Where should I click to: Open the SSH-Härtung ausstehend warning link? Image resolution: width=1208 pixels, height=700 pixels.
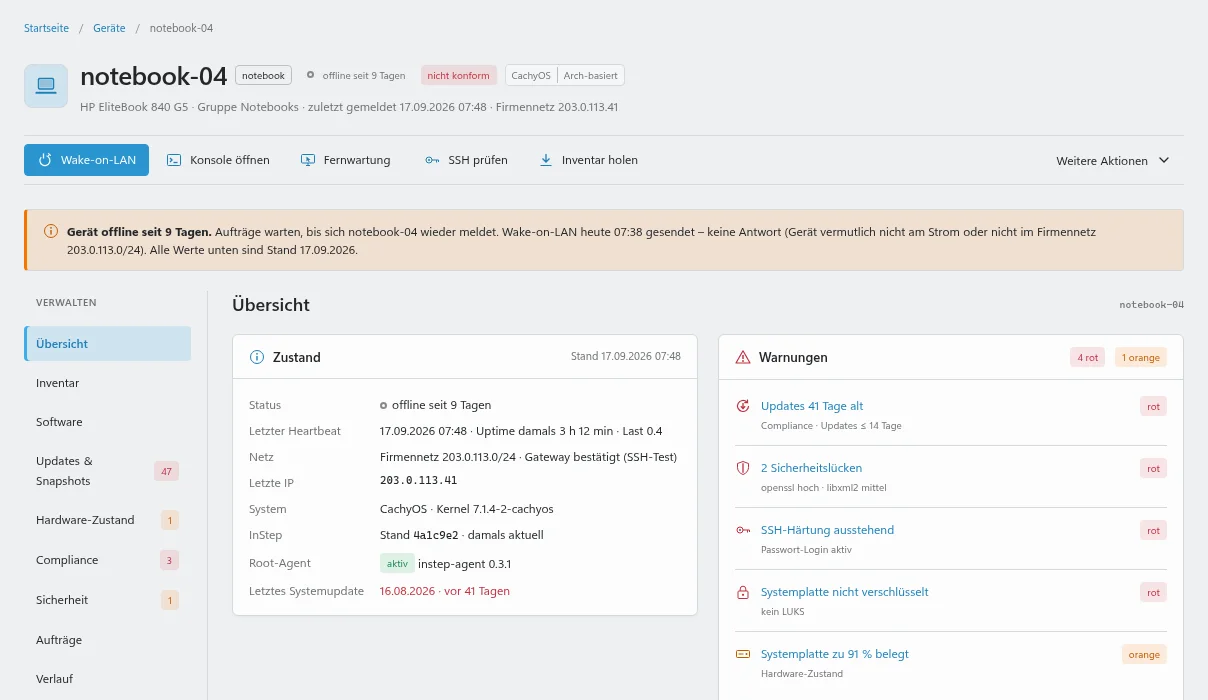click(x=827, y=530)
